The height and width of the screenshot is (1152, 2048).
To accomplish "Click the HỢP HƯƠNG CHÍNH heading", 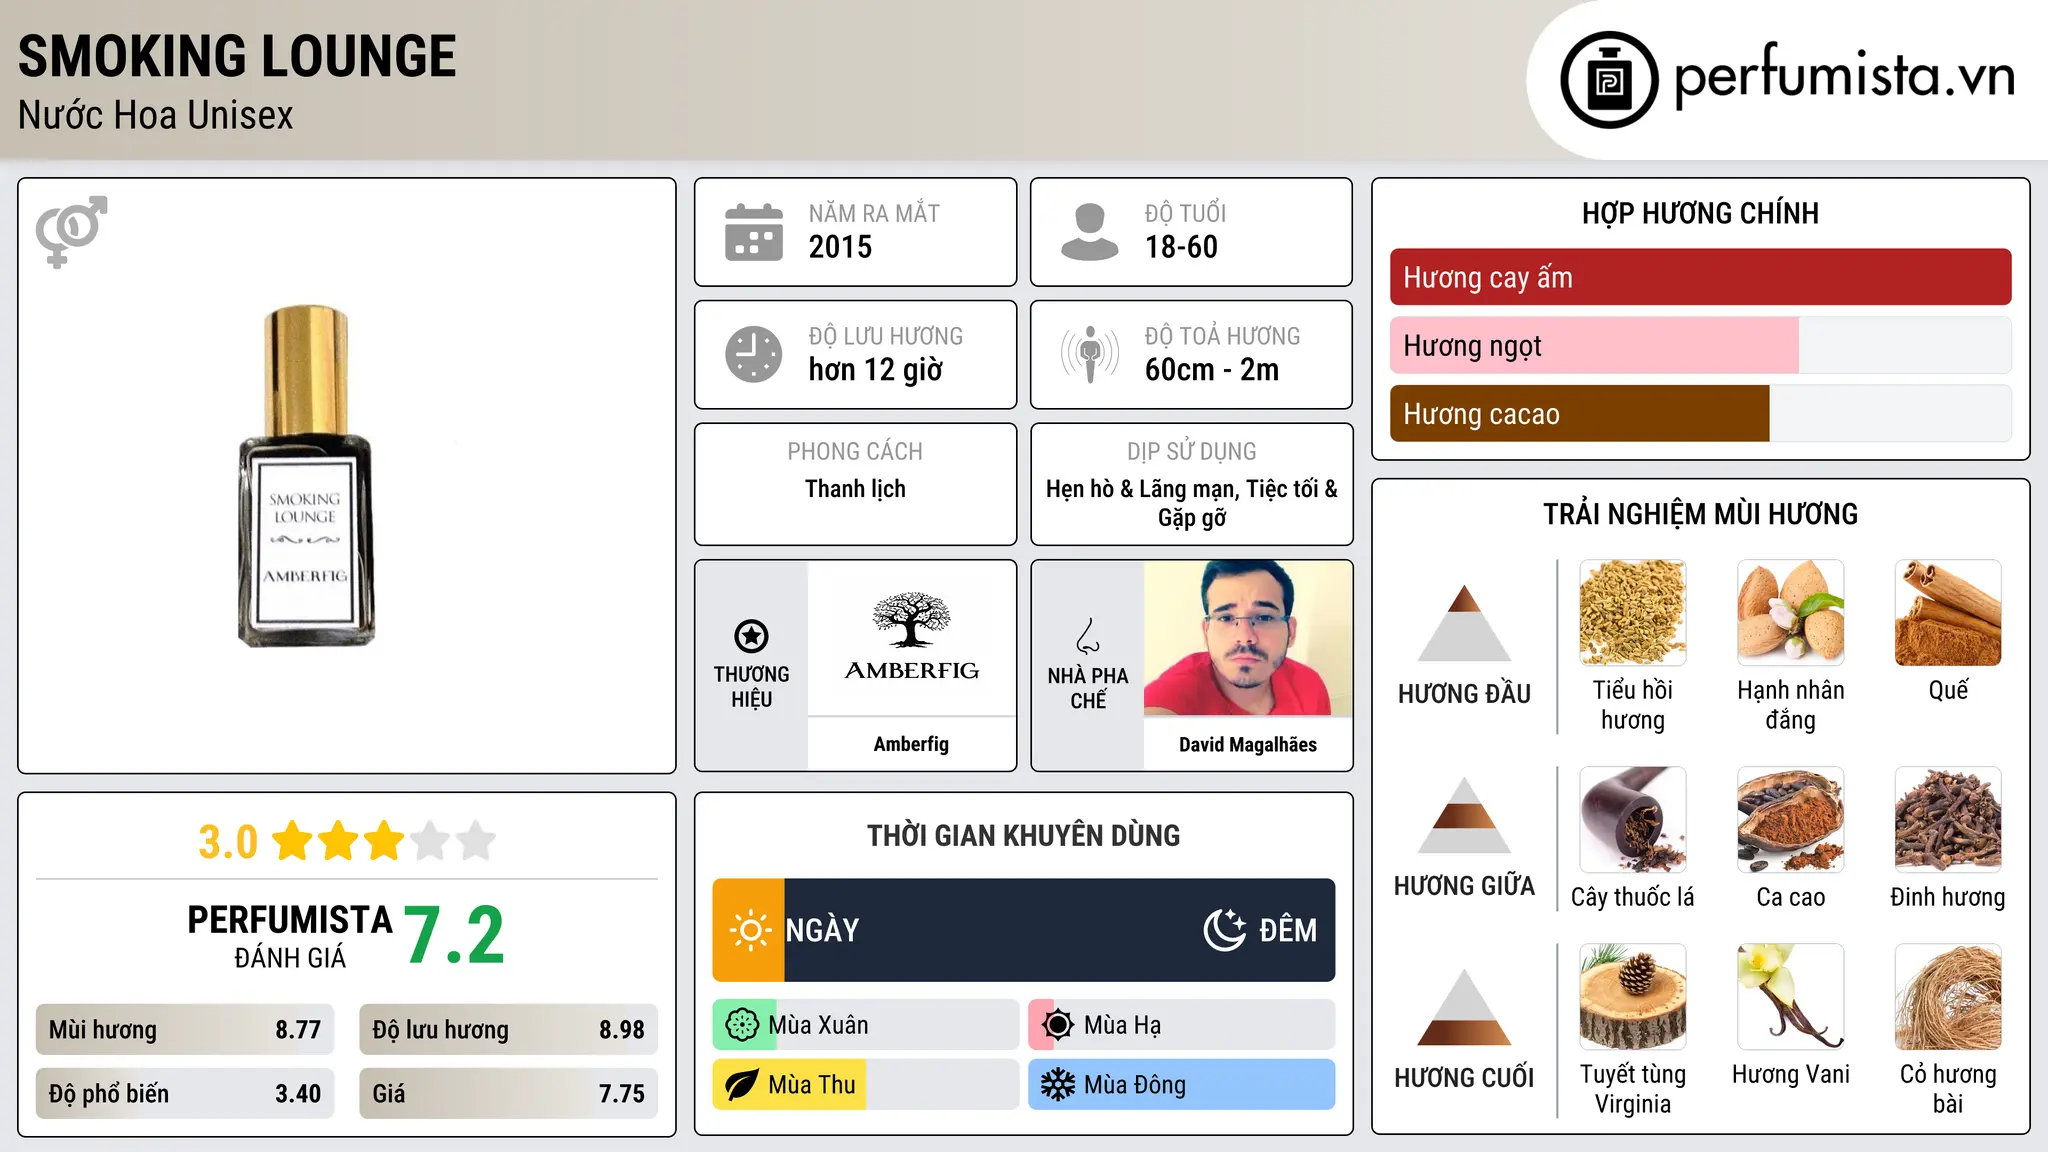I will pyautogui.click(x=1700, y=213).
